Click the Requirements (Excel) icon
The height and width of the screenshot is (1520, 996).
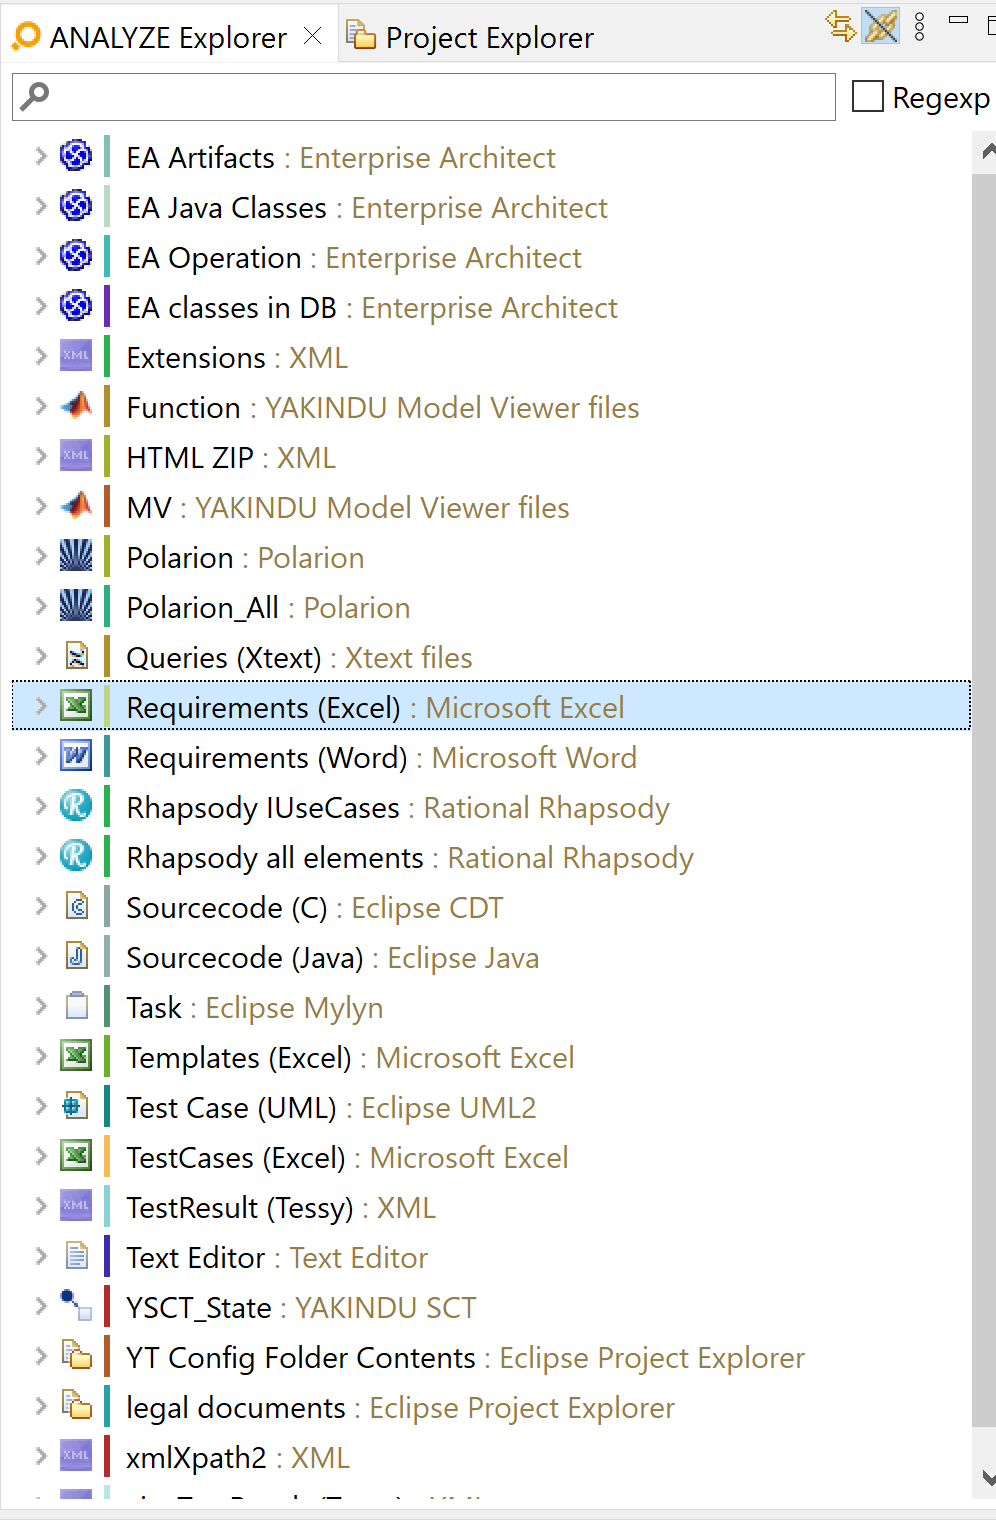point(76,706)
